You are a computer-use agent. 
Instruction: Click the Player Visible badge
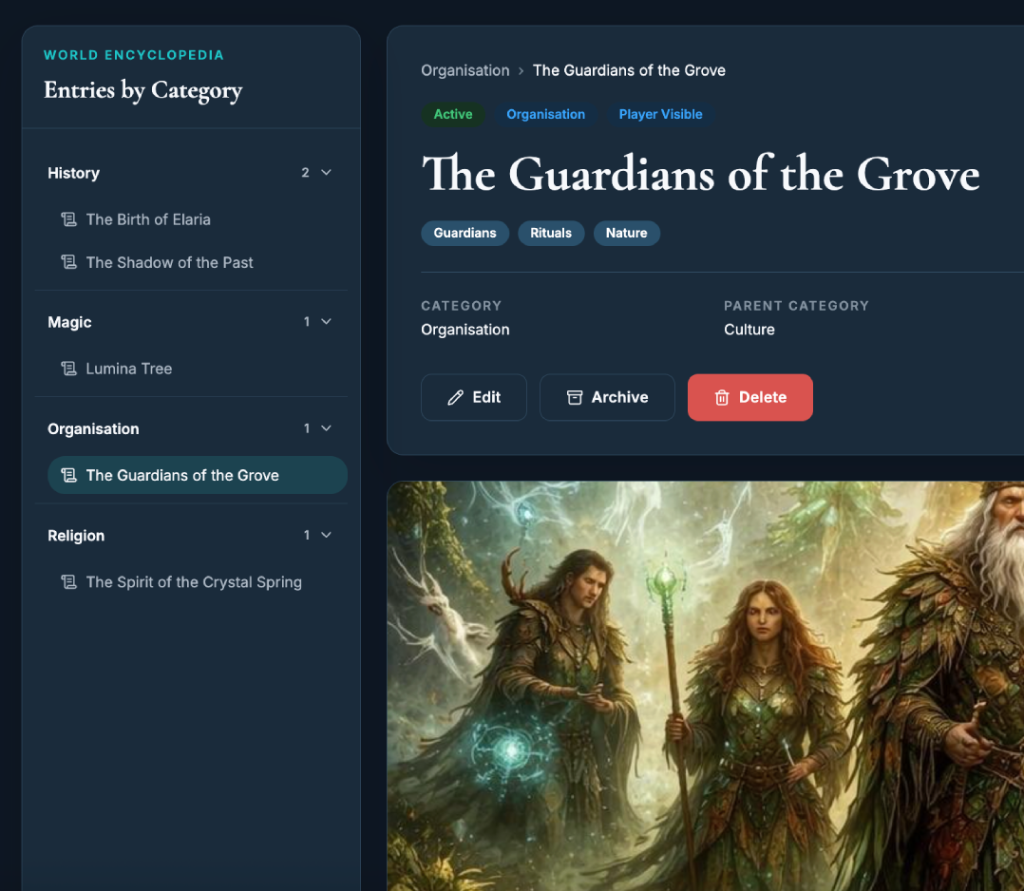click(660, 114)
